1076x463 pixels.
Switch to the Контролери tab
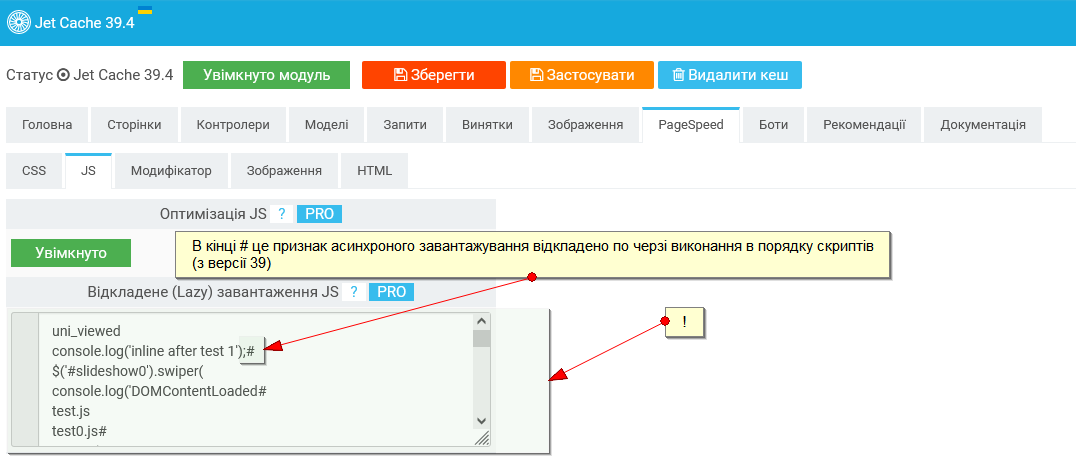233,125
